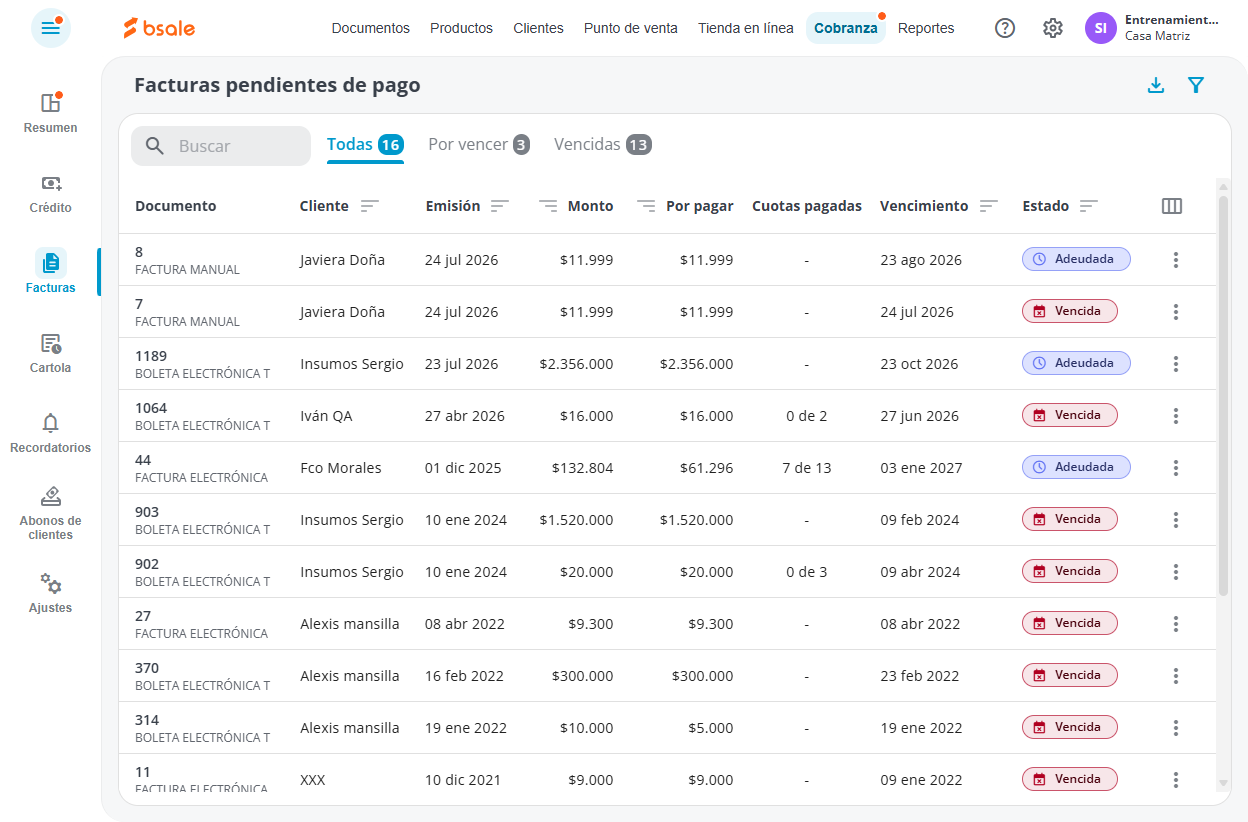Switch to Vencidas tab
The width and height of the screenshot is (1248, 822).
click(603, 145)
